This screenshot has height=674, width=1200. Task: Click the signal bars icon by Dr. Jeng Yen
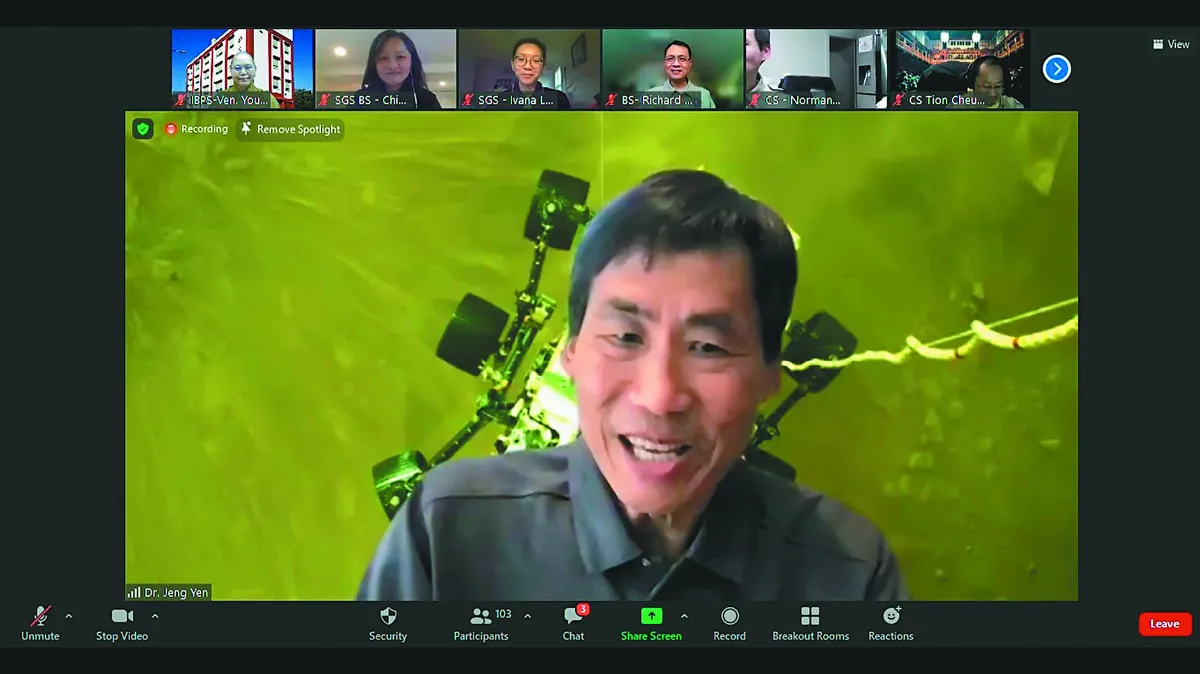[x=134, y=592]
